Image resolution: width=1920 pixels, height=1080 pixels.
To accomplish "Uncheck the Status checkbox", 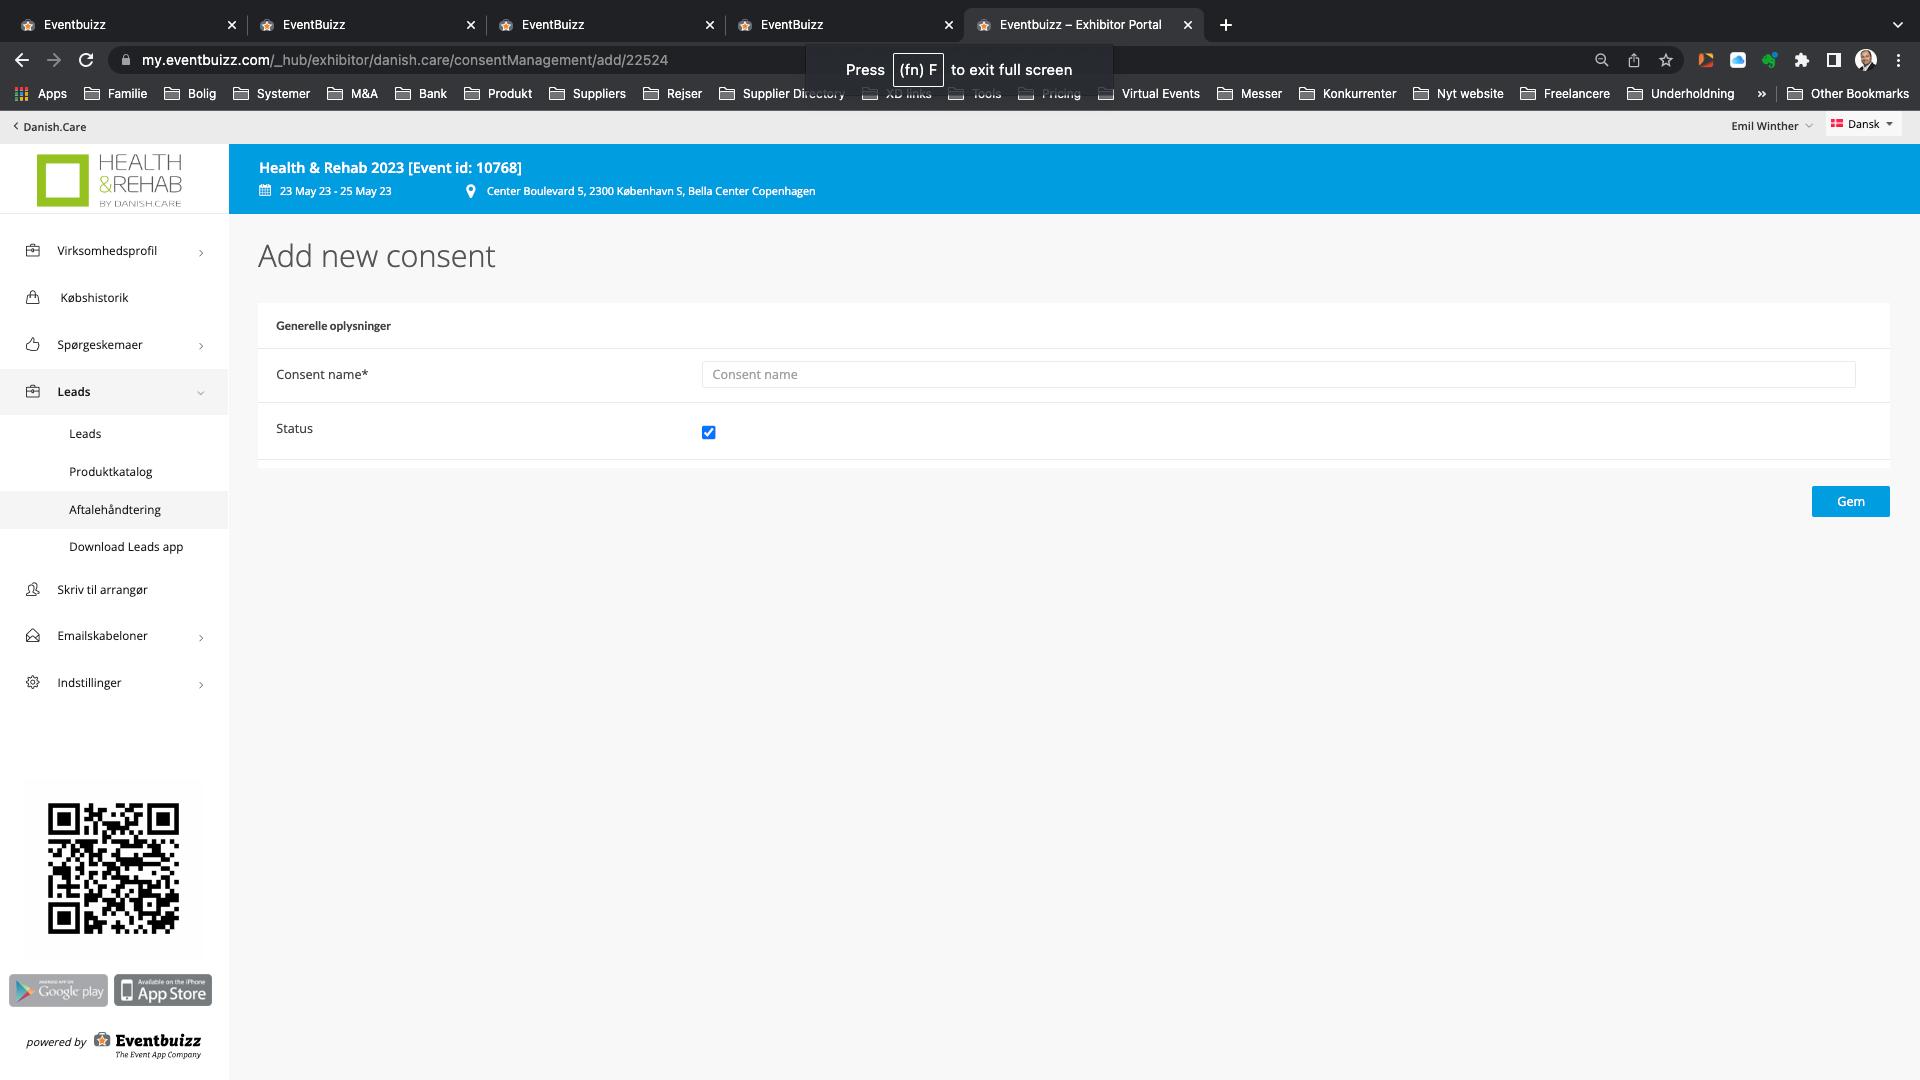I will pos(709,433).
